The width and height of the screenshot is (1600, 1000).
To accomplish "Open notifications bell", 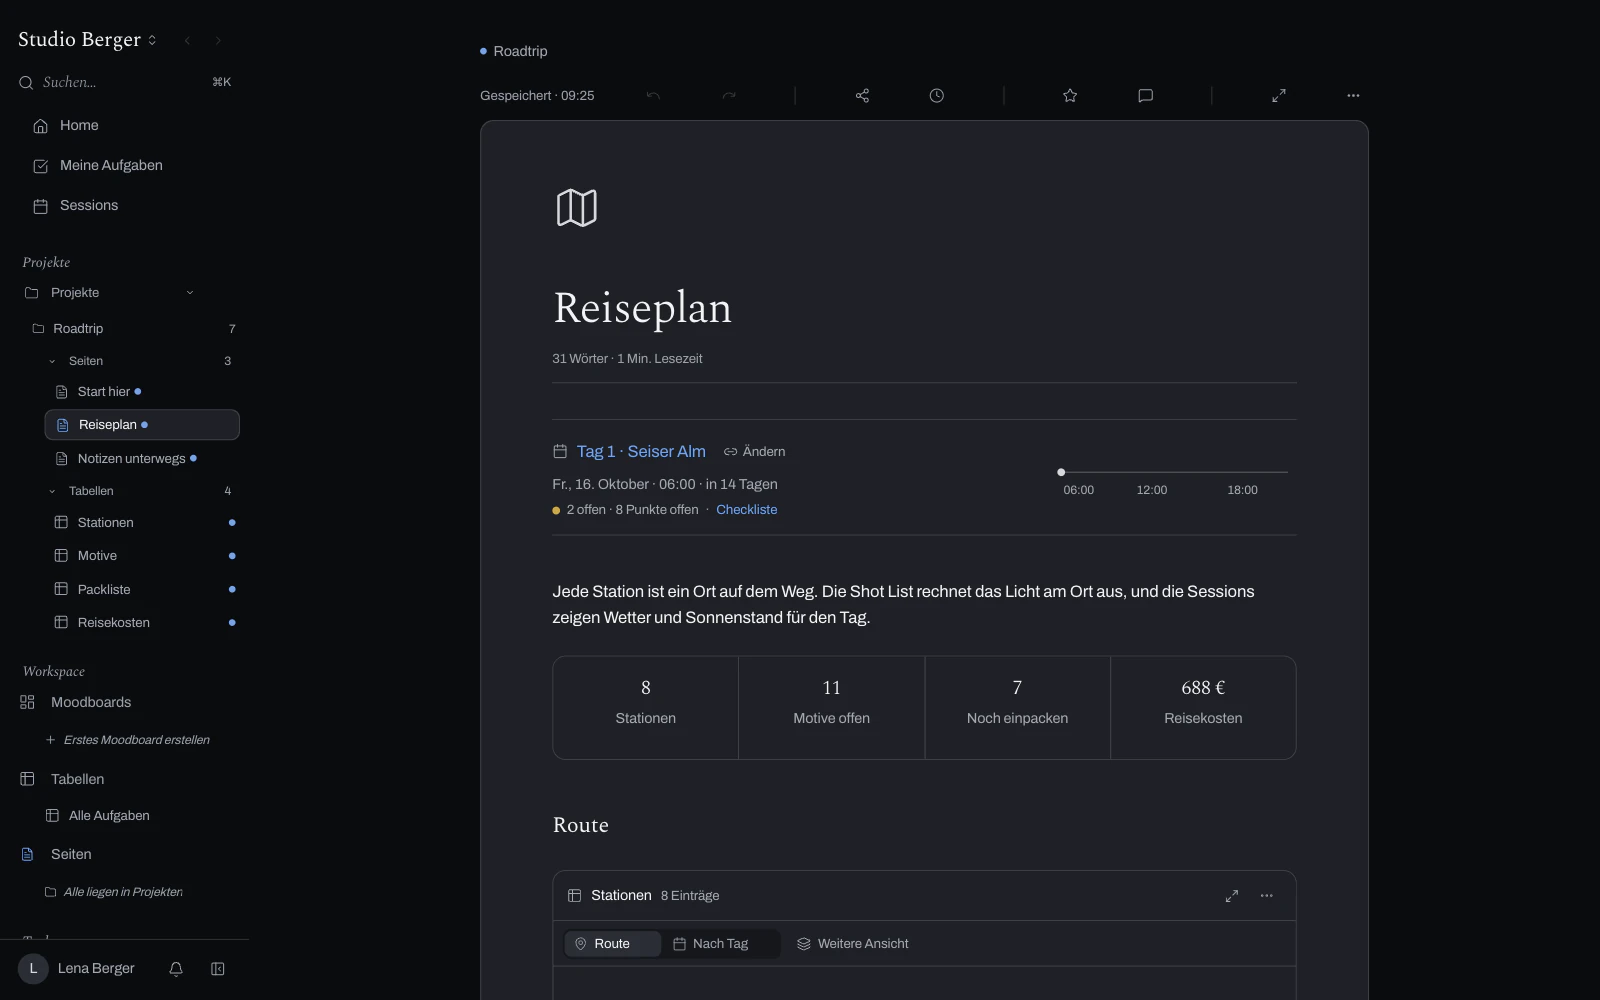I will point(176,969).
